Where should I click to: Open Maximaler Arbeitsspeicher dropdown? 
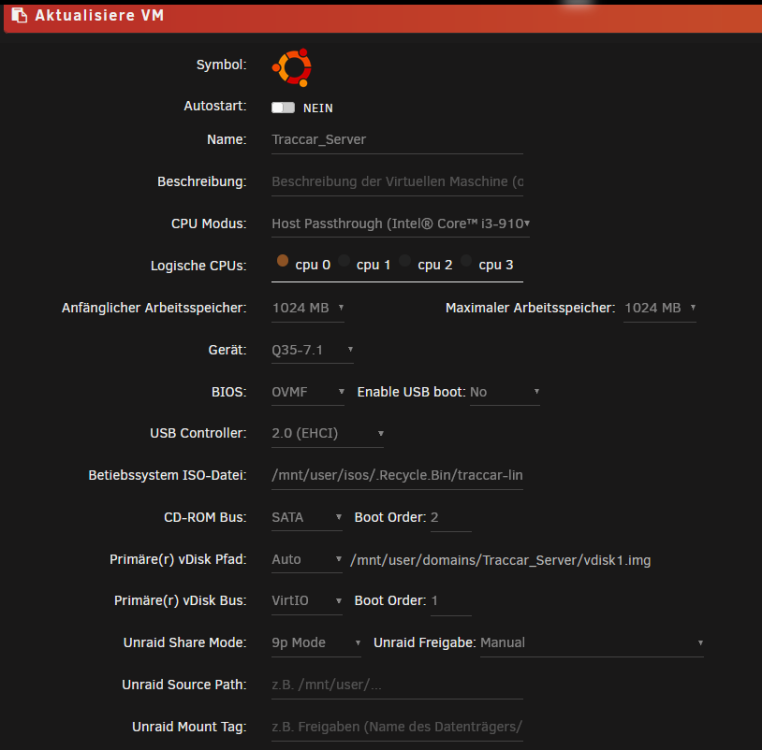659,308
